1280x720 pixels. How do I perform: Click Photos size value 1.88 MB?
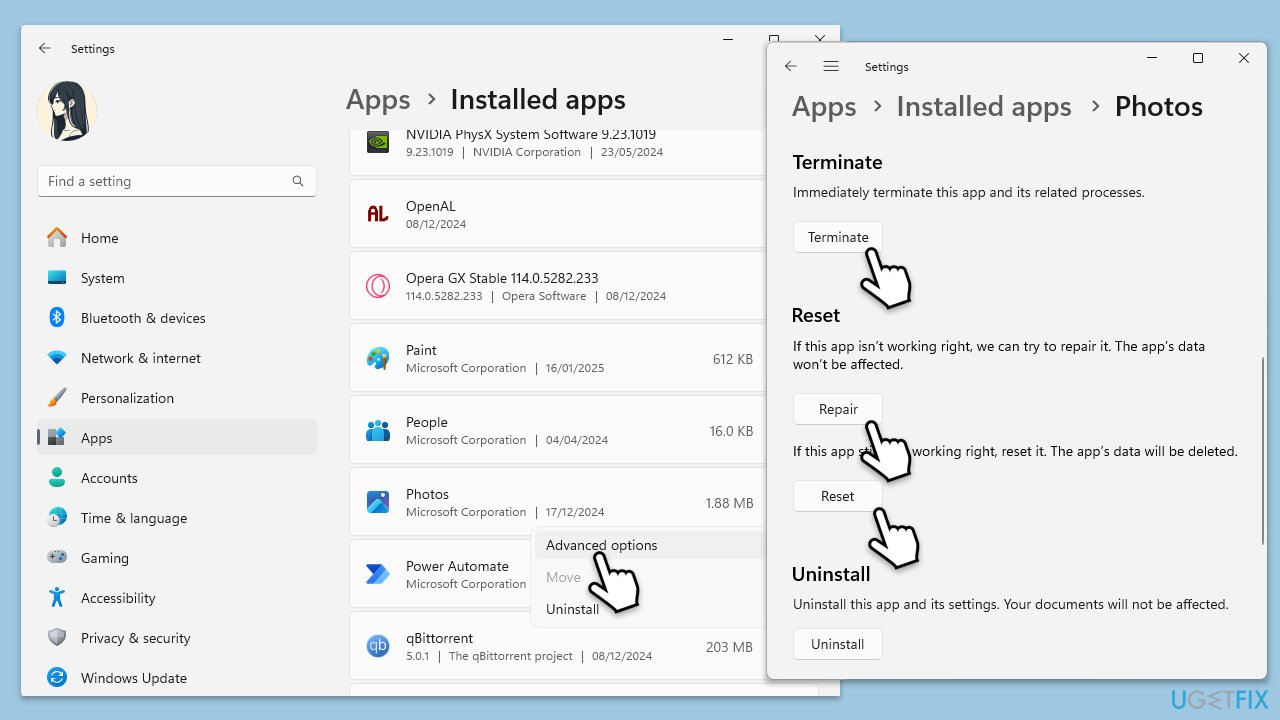click(x=729, y=503)
